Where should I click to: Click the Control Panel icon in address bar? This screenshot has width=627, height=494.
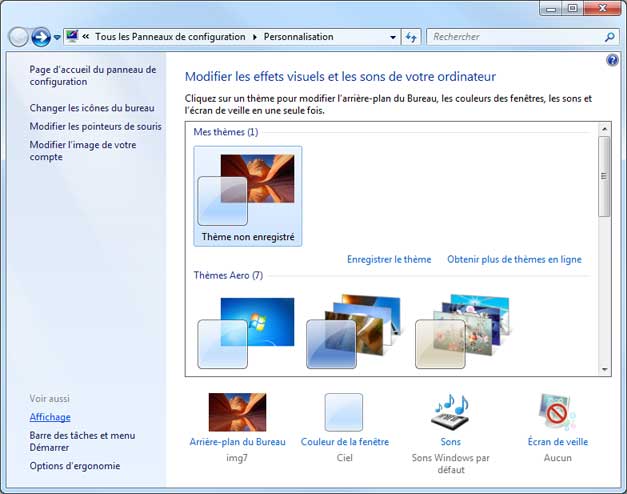tap(72, 36)
